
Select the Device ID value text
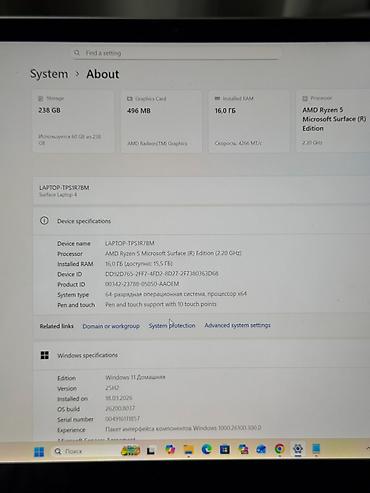click(162, 274)
